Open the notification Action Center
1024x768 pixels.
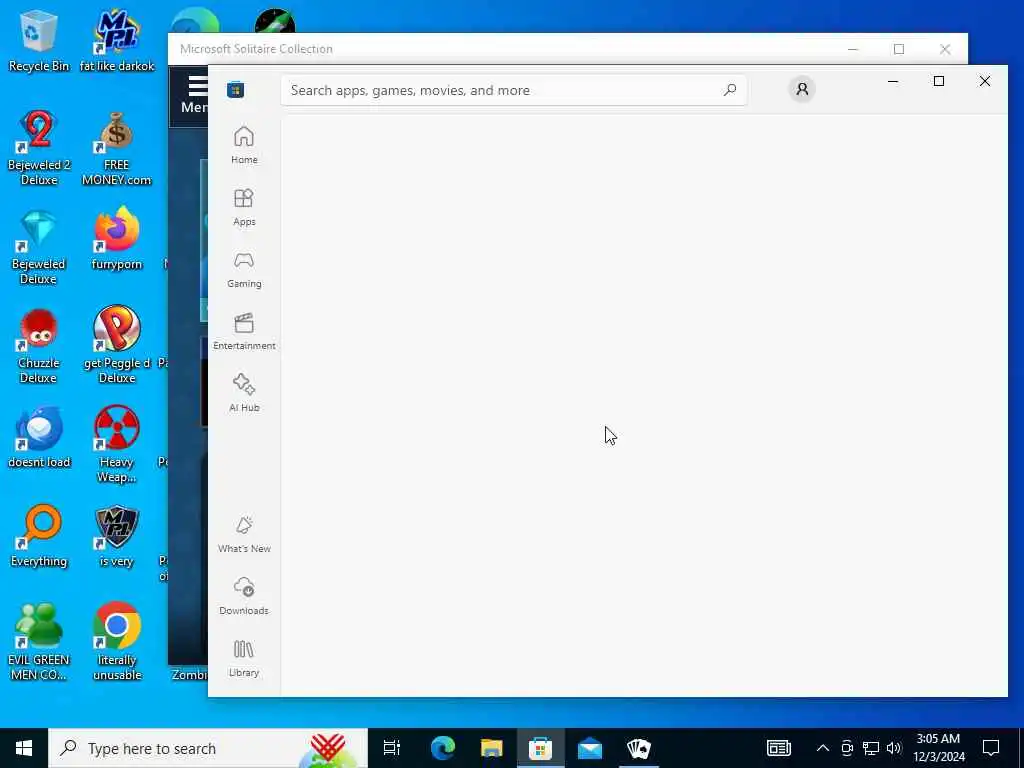click(991, 748)
